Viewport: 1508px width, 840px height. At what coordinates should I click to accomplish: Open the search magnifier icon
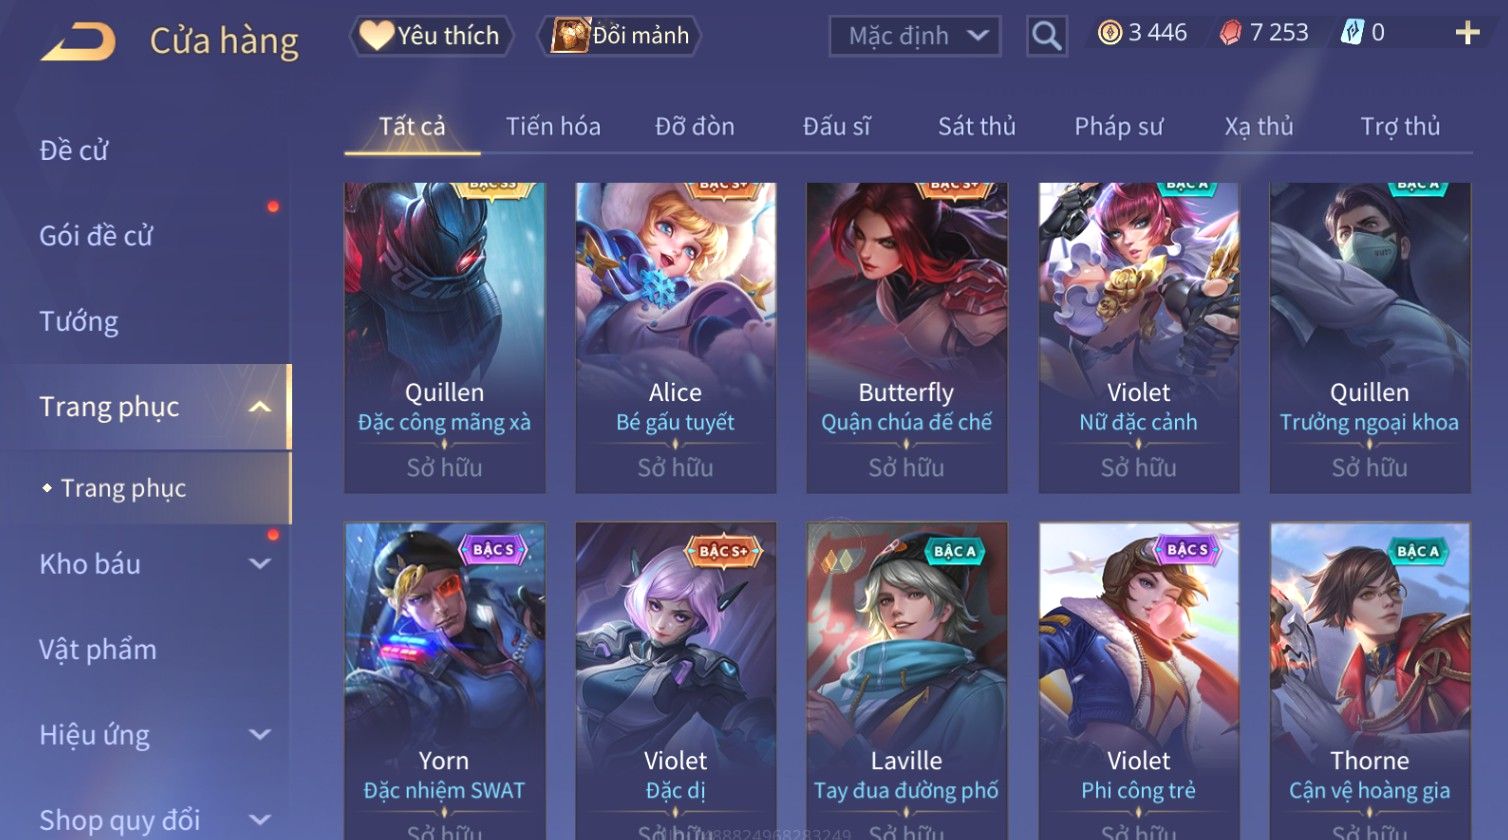point(1047,36)
